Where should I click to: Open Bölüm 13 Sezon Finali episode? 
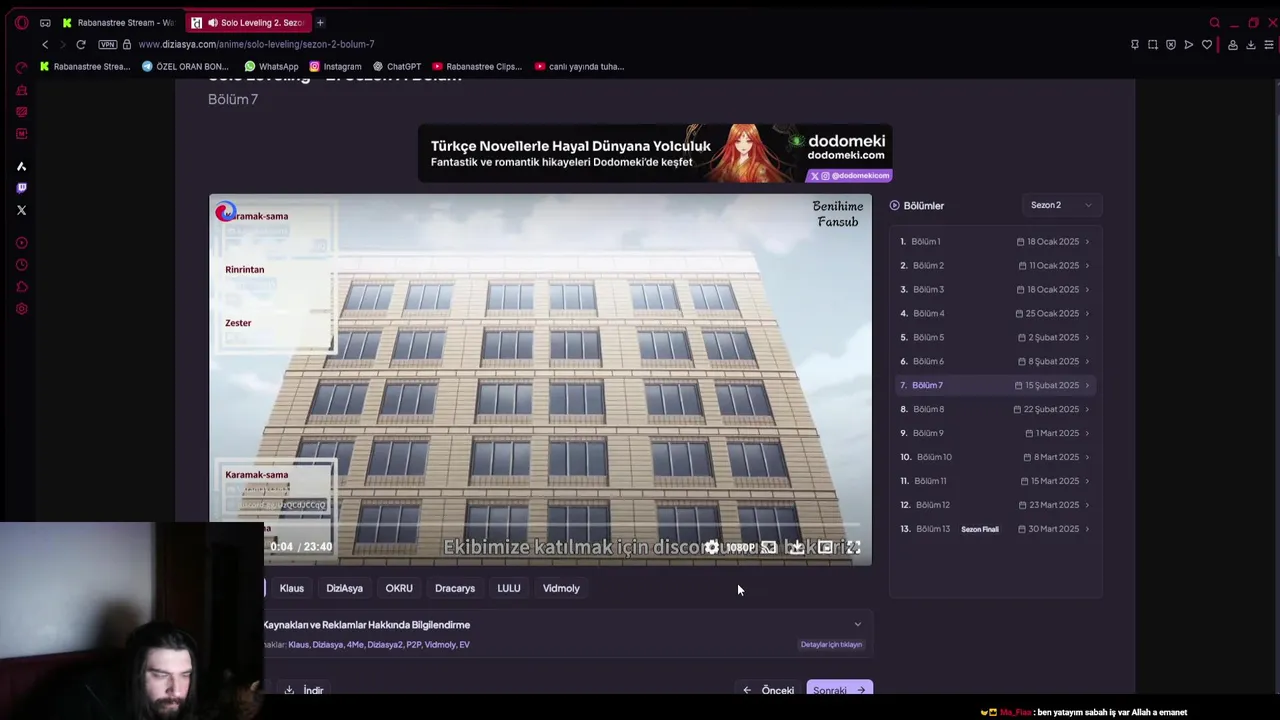994,529
